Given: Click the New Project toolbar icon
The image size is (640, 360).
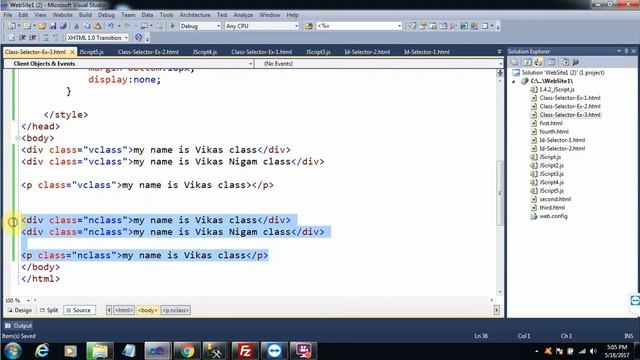Looking at the screenshot, I should click(11, 26).
